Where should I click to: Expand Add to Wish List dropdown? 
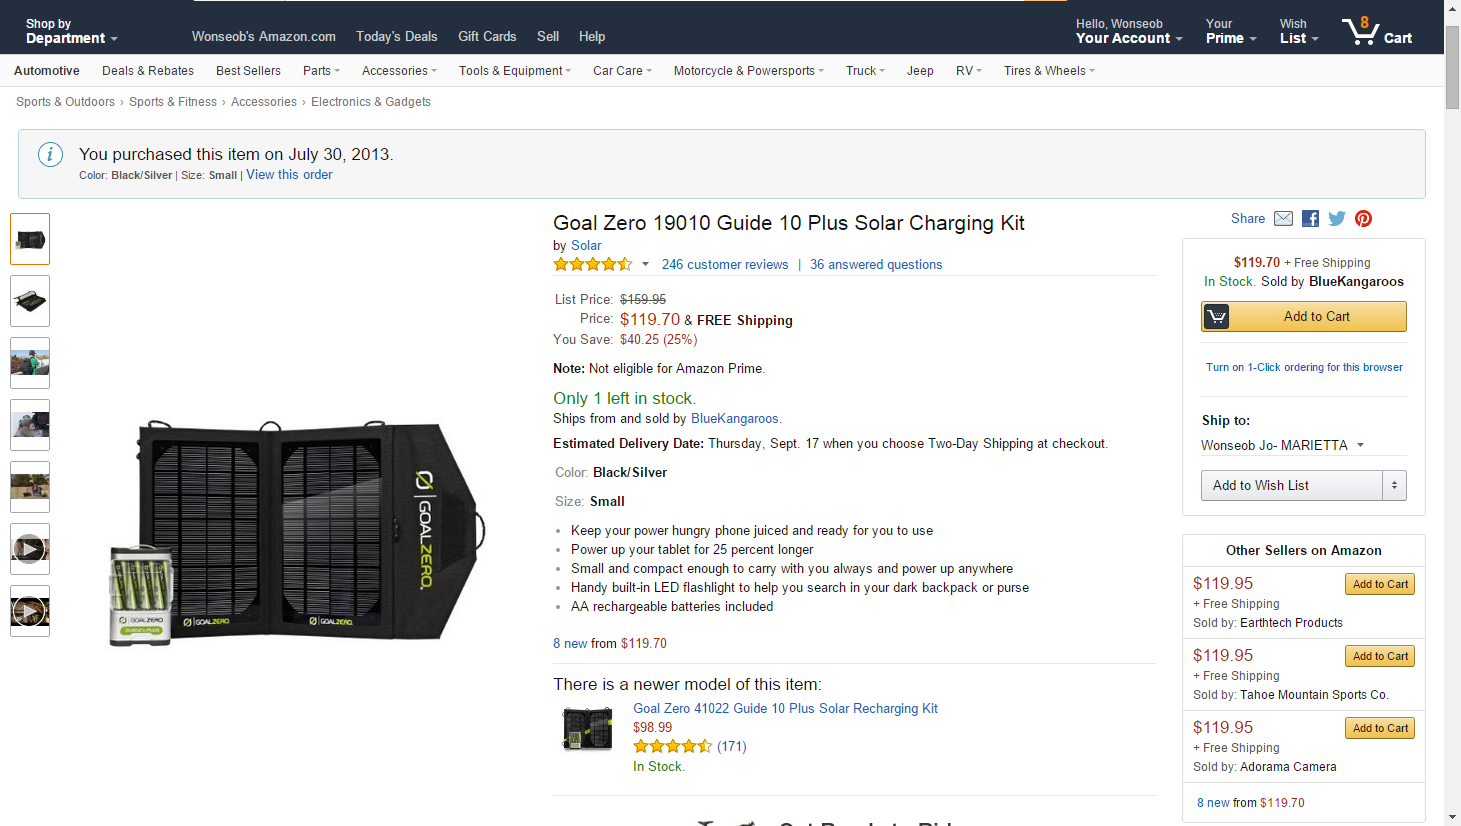coord(1394,486)
